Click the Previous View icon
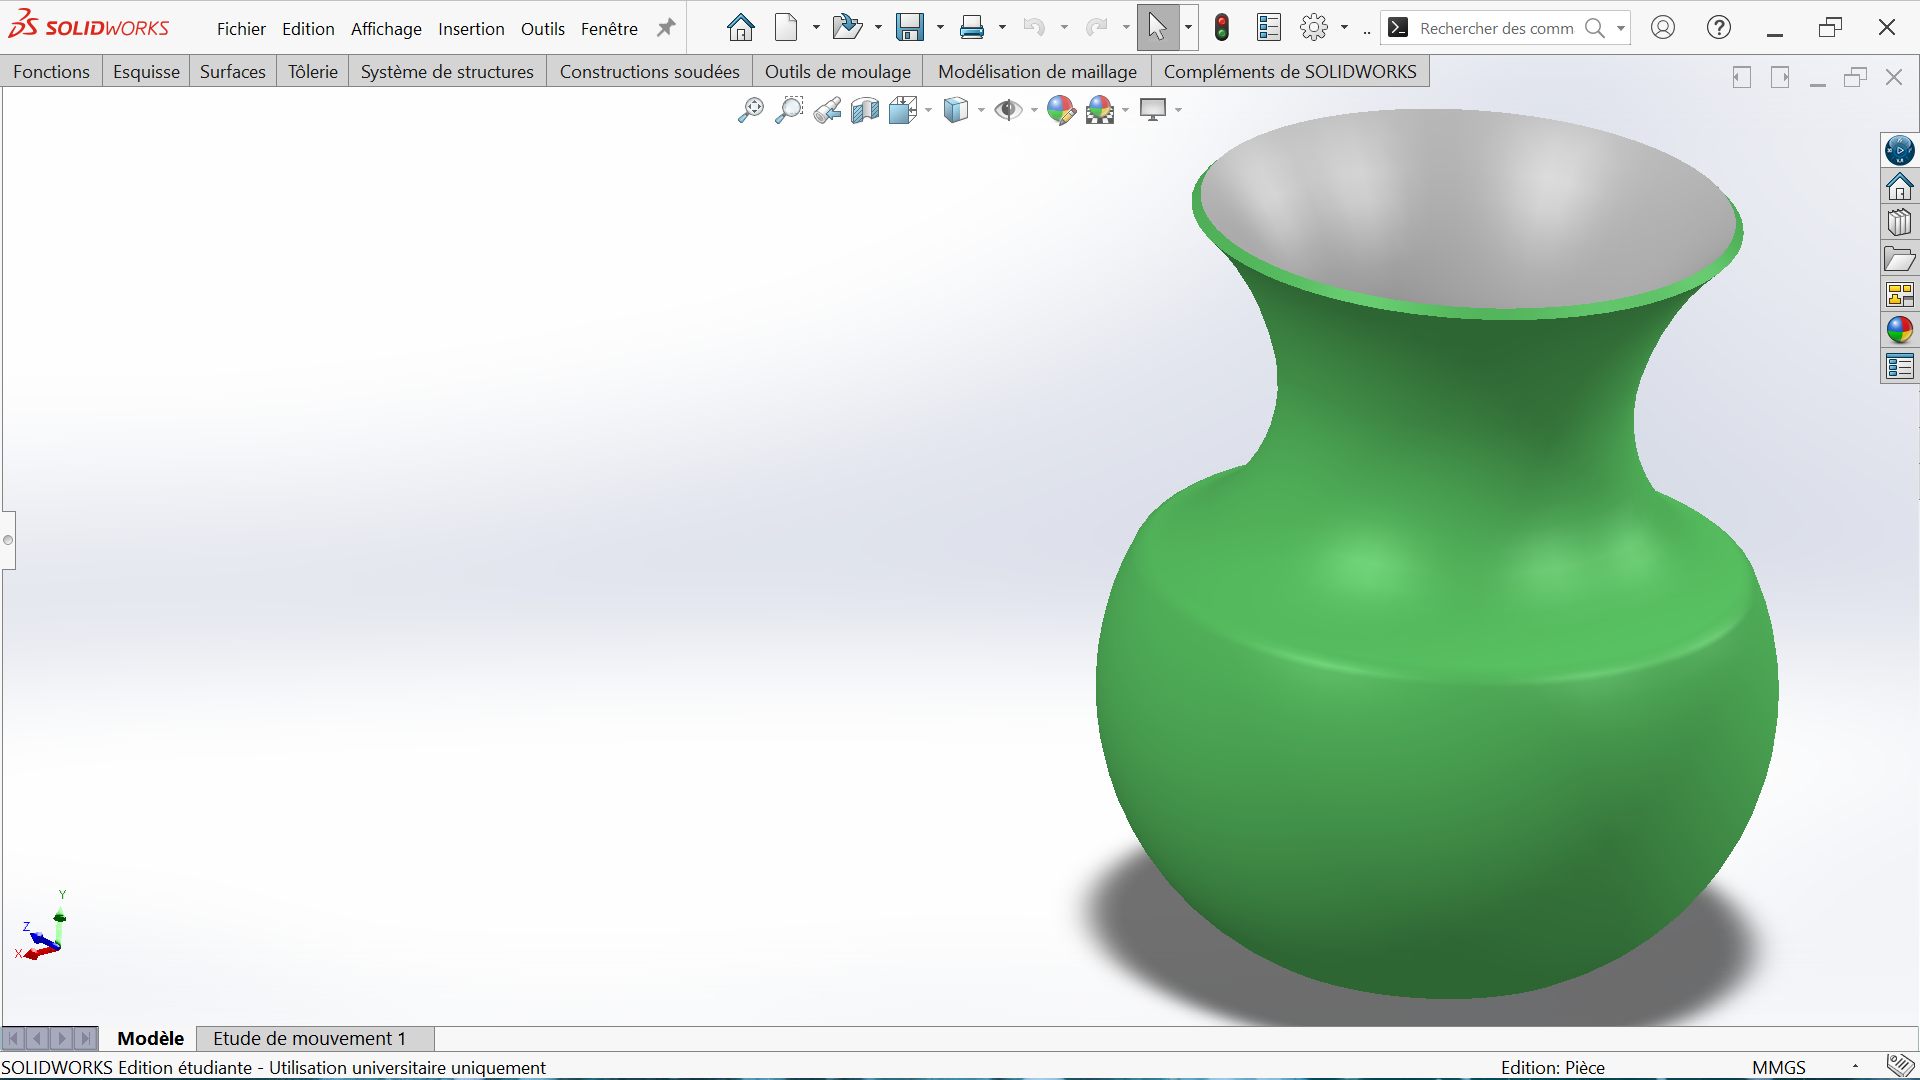The width and height of the screenshot is (1920, 1080). 827,110
